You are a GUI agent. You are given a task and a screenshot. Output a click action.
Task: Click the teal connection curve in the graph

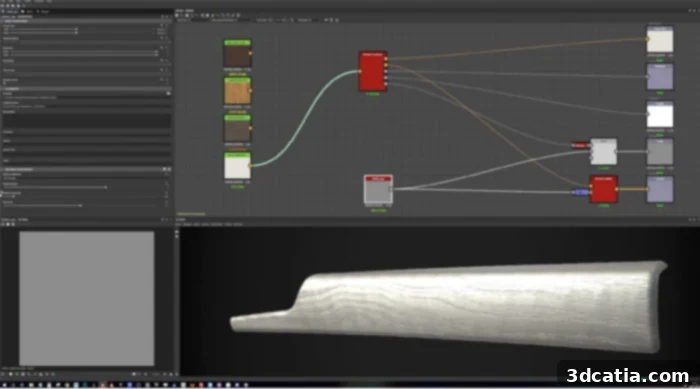point(305,118)
